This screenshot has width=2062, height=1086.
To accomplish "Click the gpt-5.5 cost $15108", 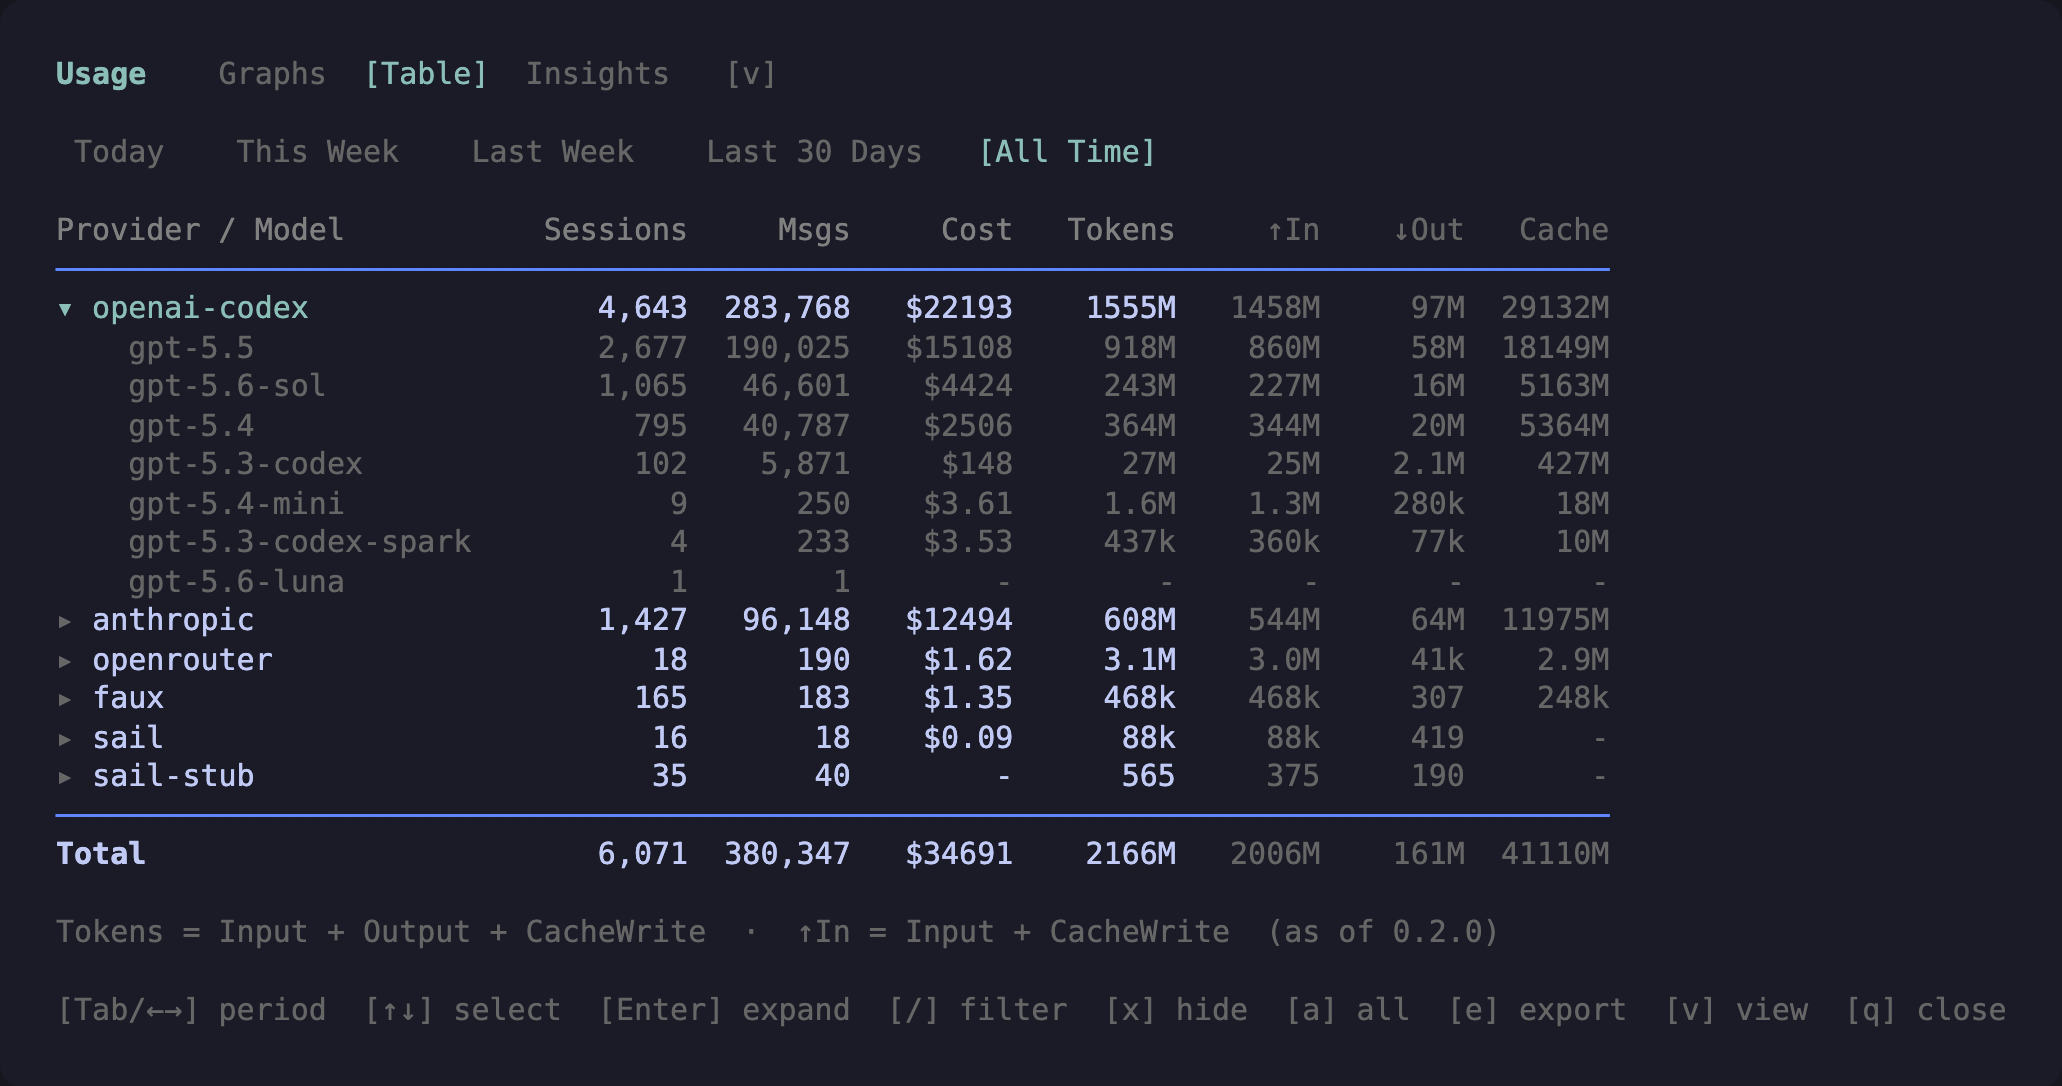I will pos(959,348).
